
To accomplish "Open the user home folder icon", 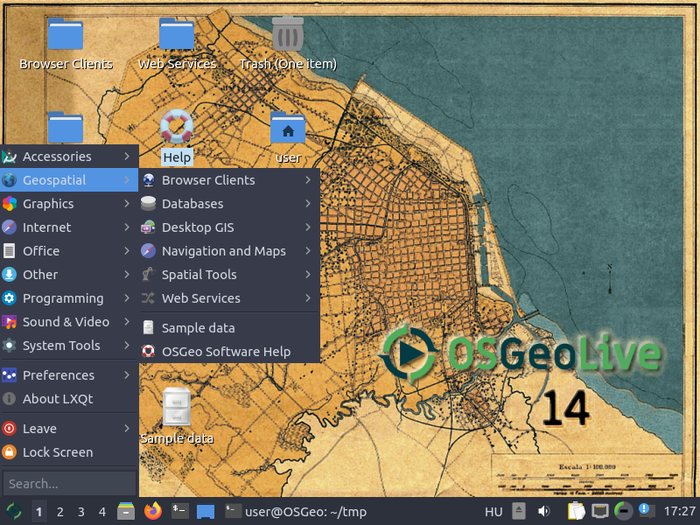I will pos(288,130).
